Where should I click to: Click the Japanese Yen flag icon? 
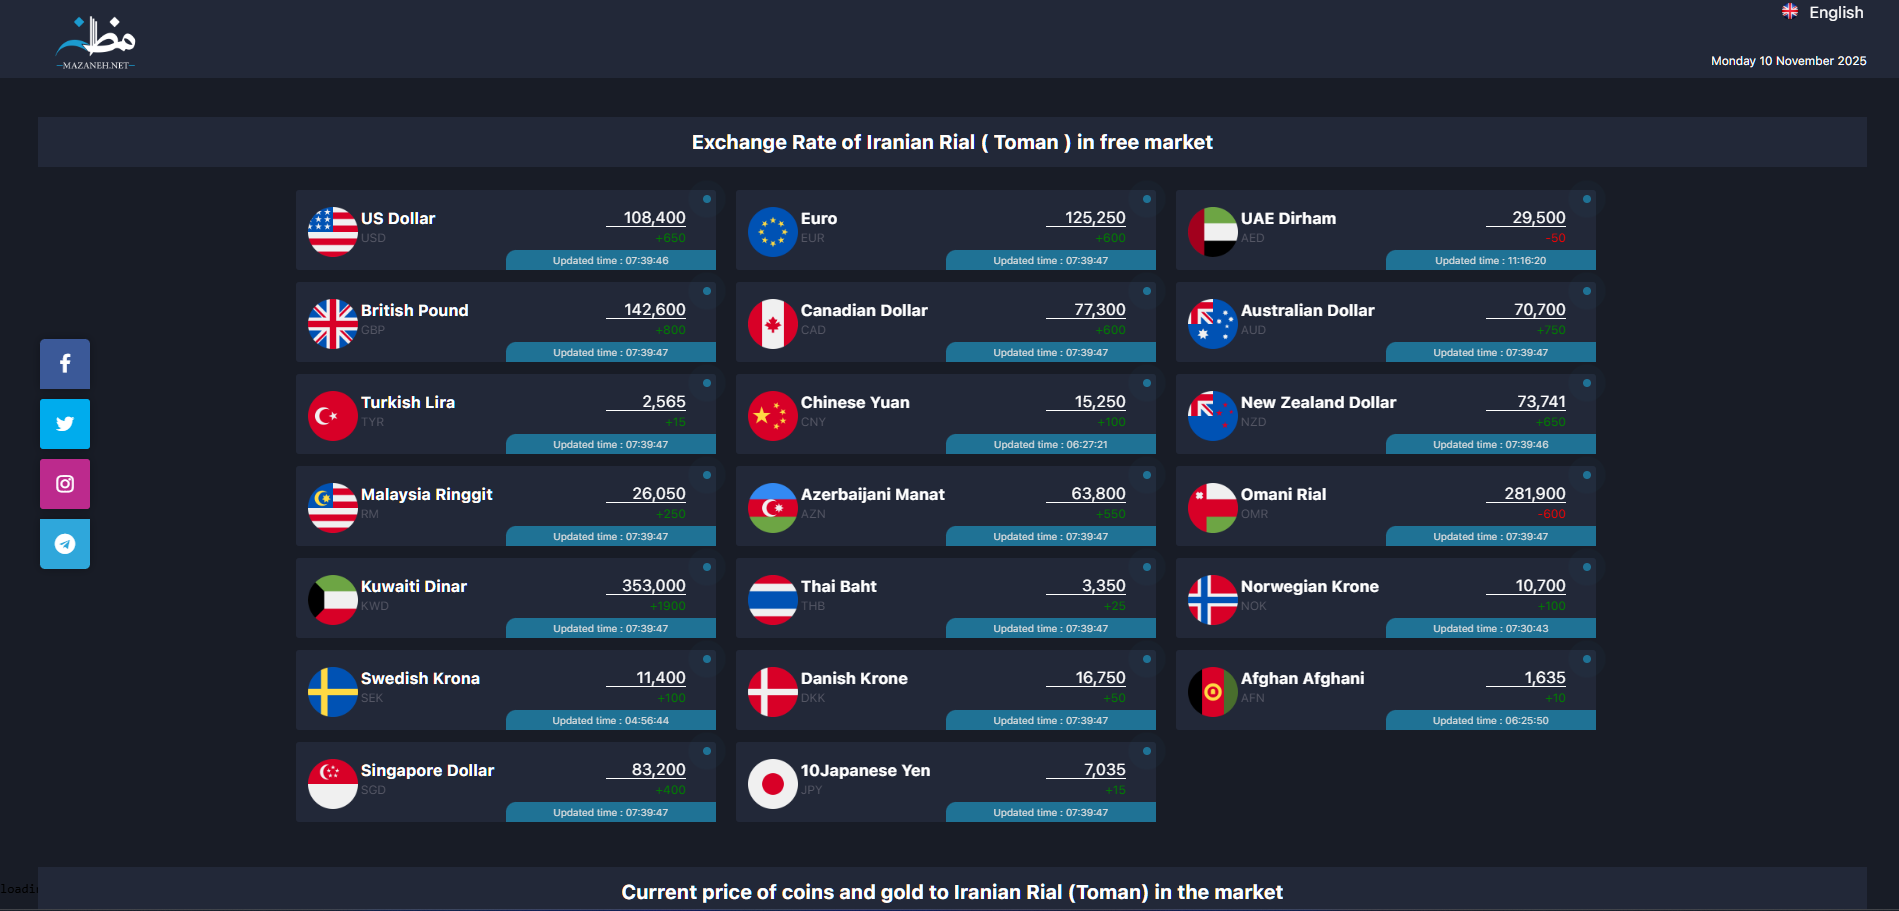[773, 784]
